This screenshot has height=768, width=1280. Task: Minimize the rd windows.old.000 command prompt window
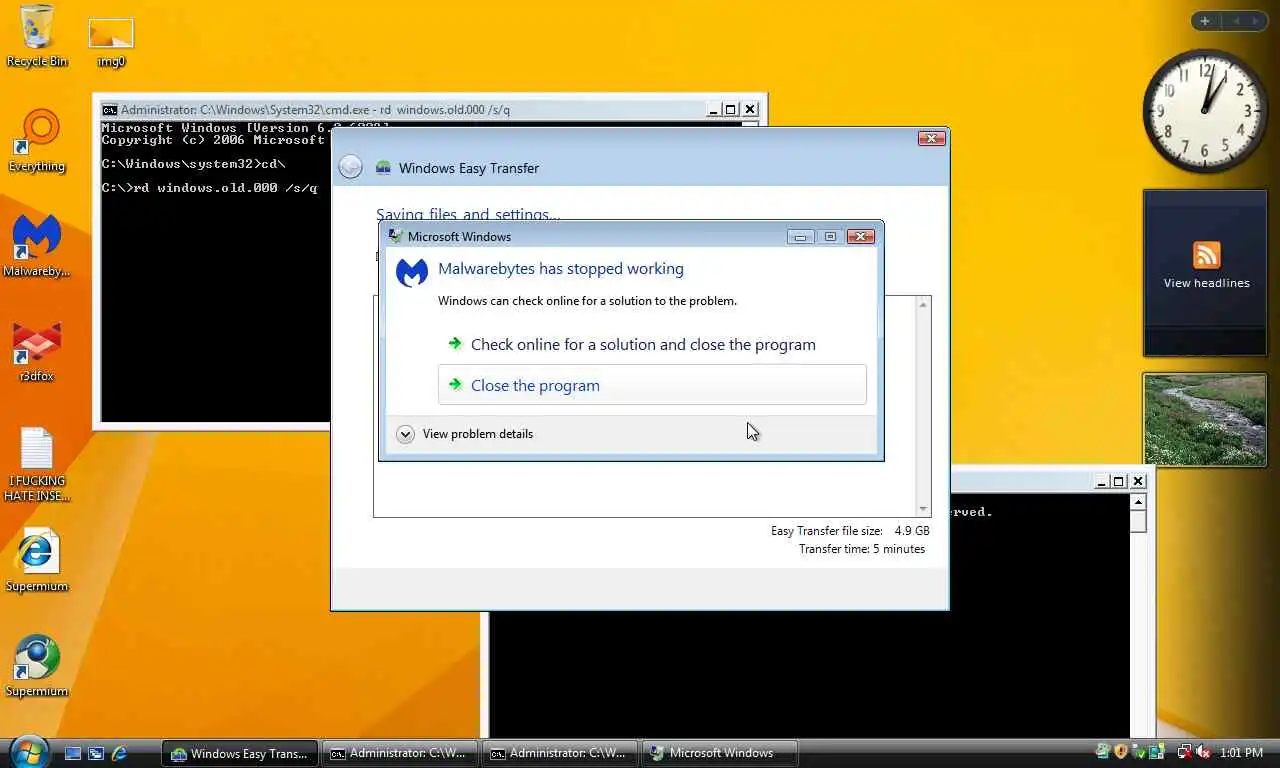click(713, 110)
